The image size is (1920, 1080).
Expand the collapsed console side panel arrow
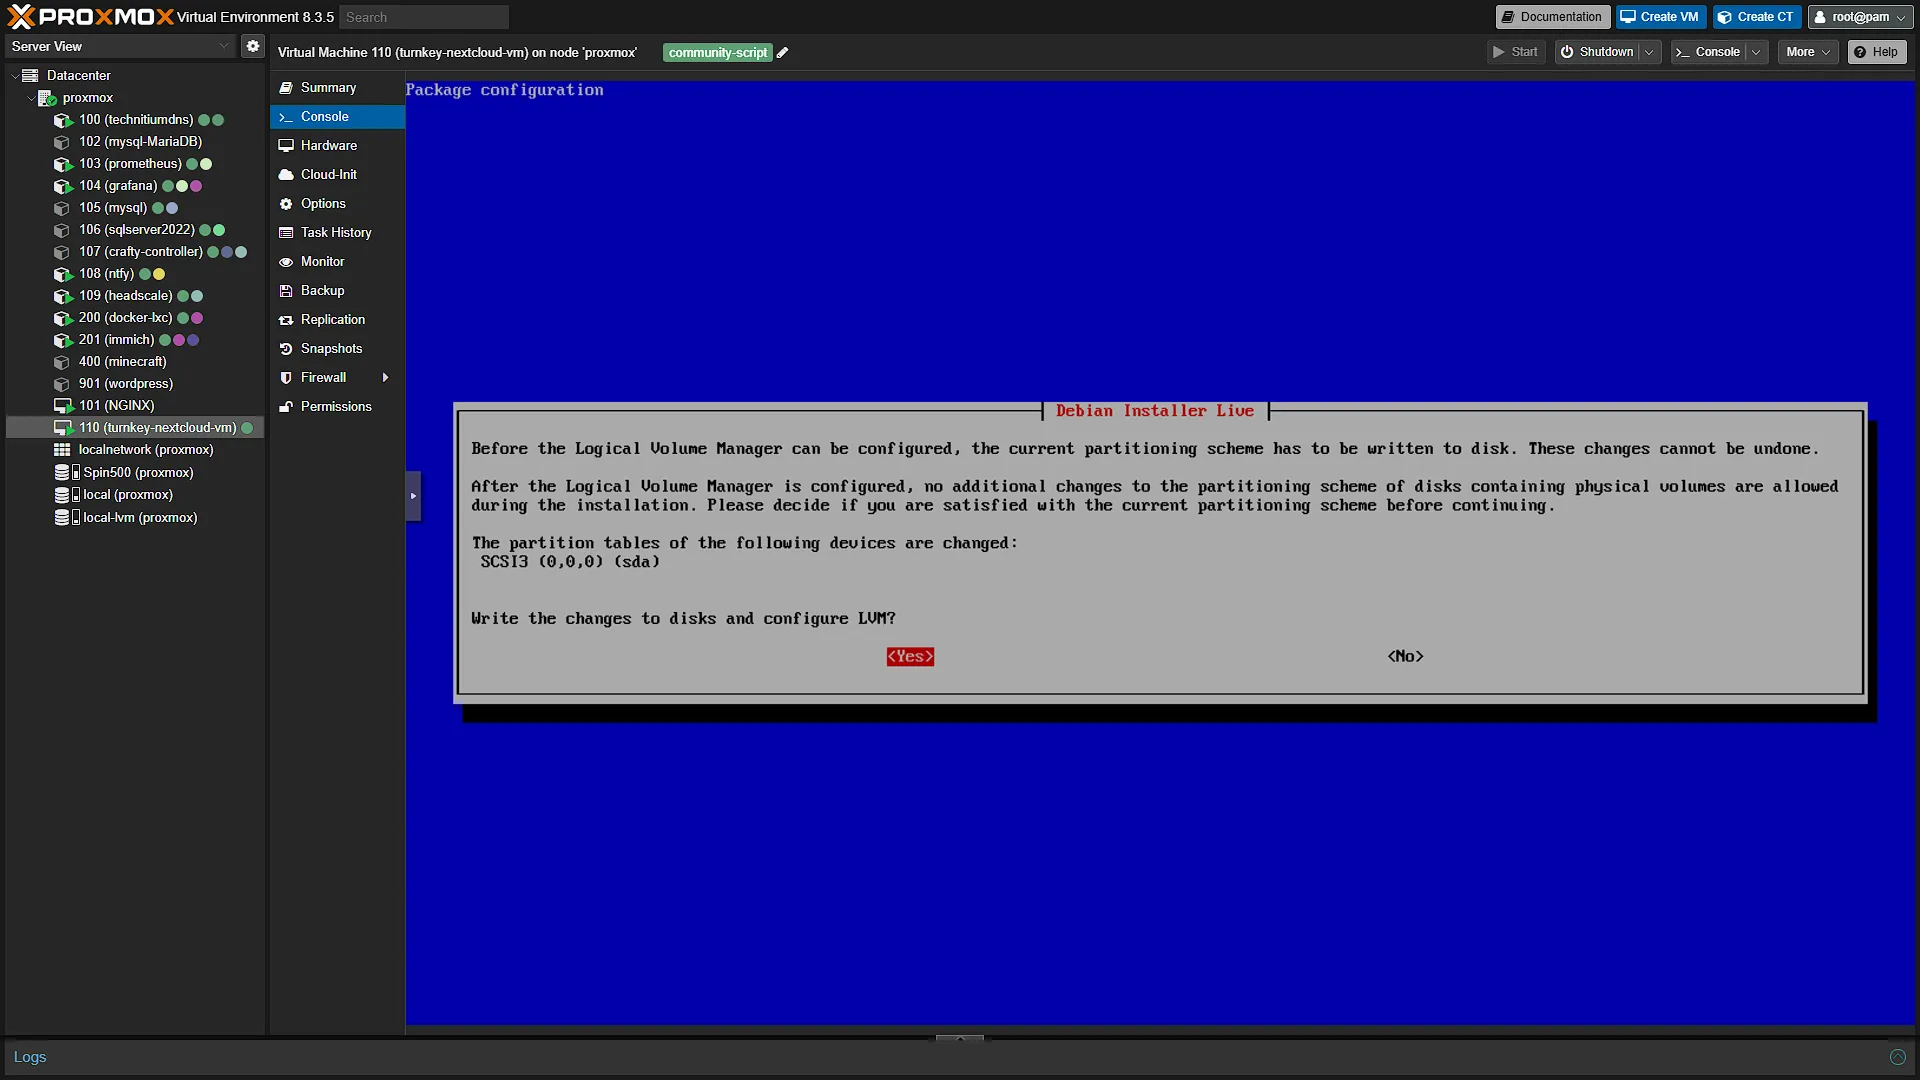413,496
